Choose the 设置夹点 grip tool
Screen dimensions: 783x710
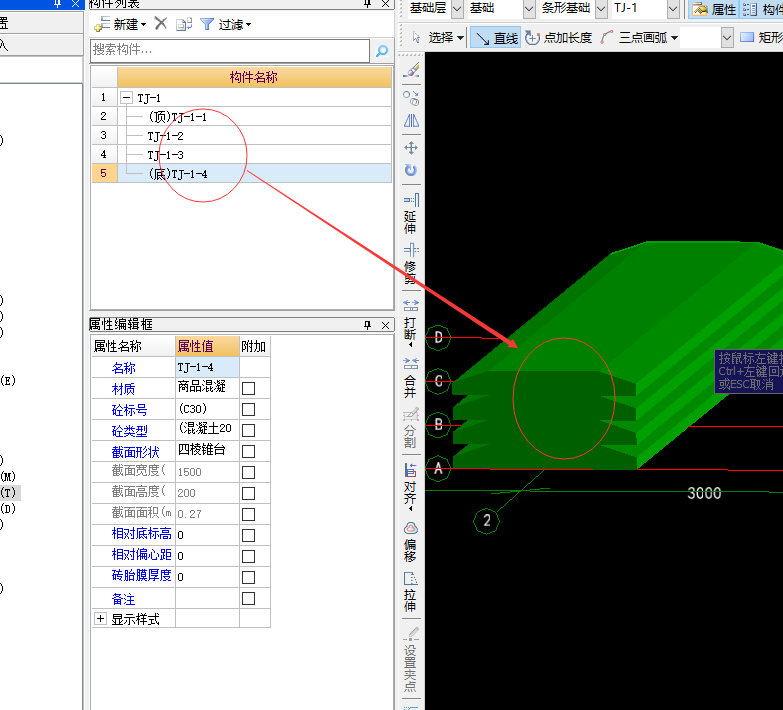pyautogui.click(x=411, y=660)
